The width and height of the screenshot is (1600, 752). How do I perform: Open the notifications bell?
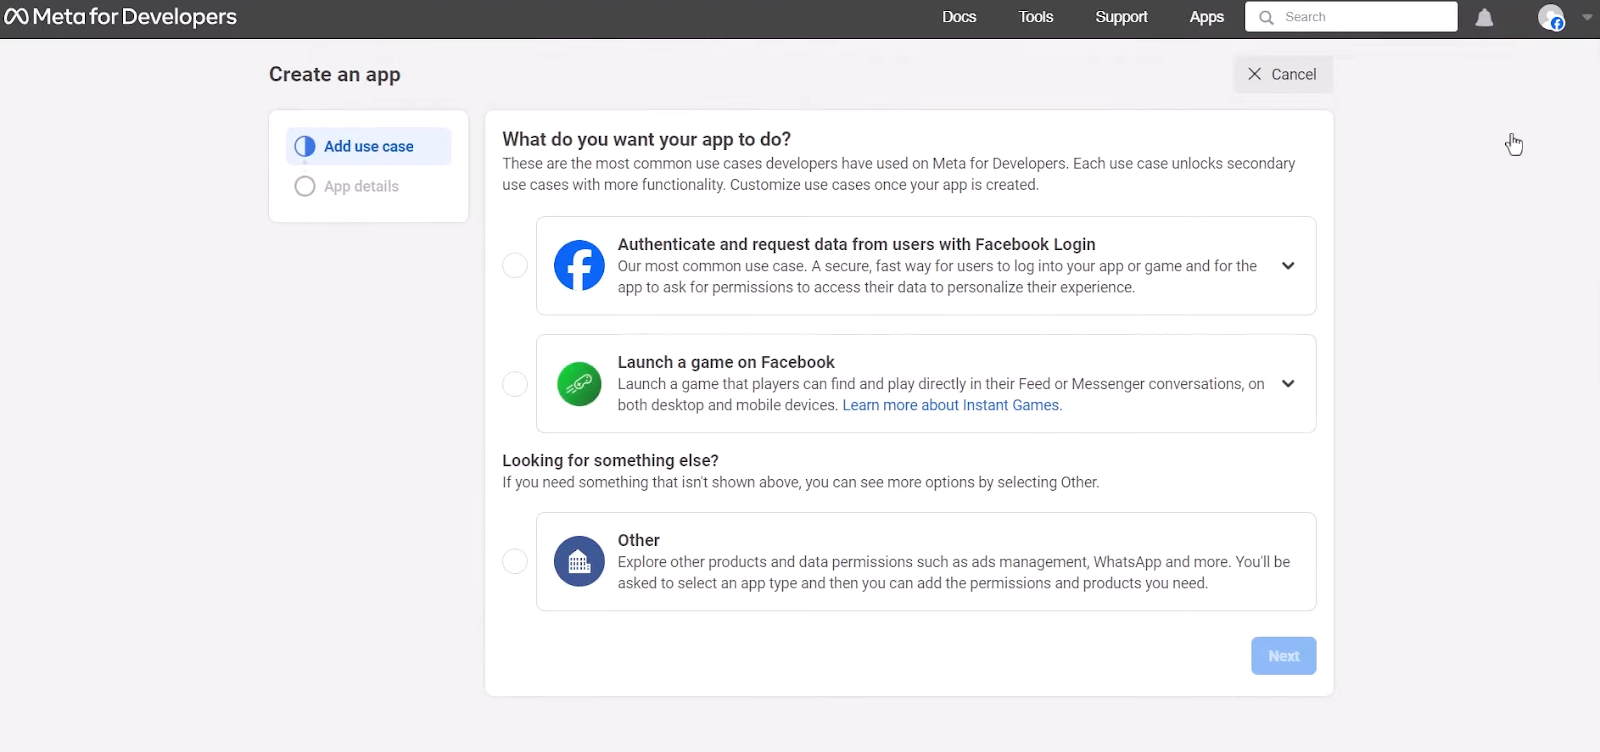coord(1485,17)
